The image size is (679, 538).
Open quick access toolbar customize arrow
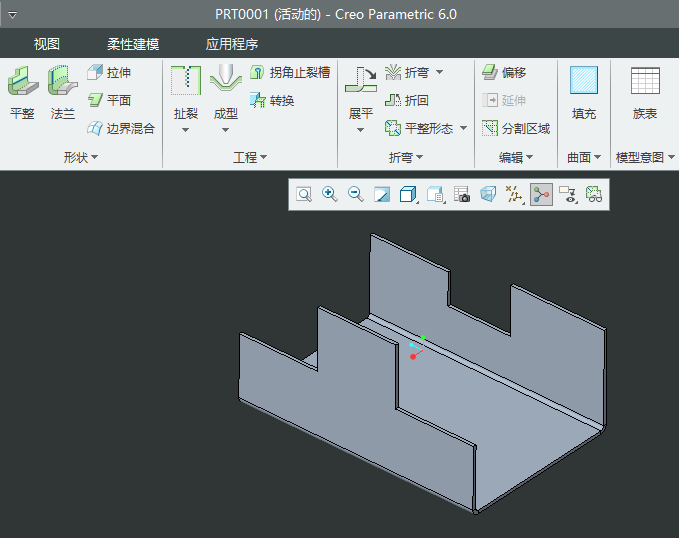[x=13, y=15]
